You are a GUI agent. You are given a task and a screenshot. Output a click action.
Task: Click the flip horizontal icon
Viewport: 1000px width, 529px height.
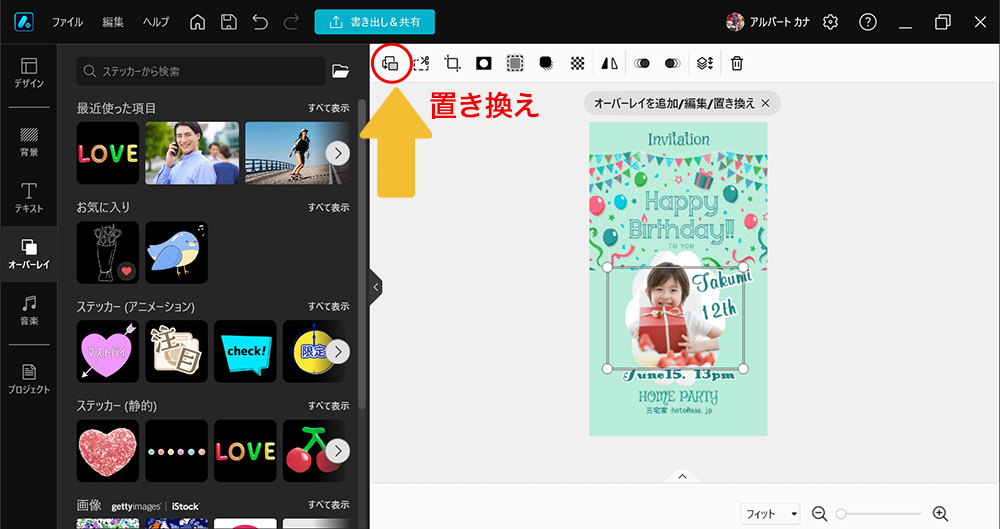click(x=609, y=63)
